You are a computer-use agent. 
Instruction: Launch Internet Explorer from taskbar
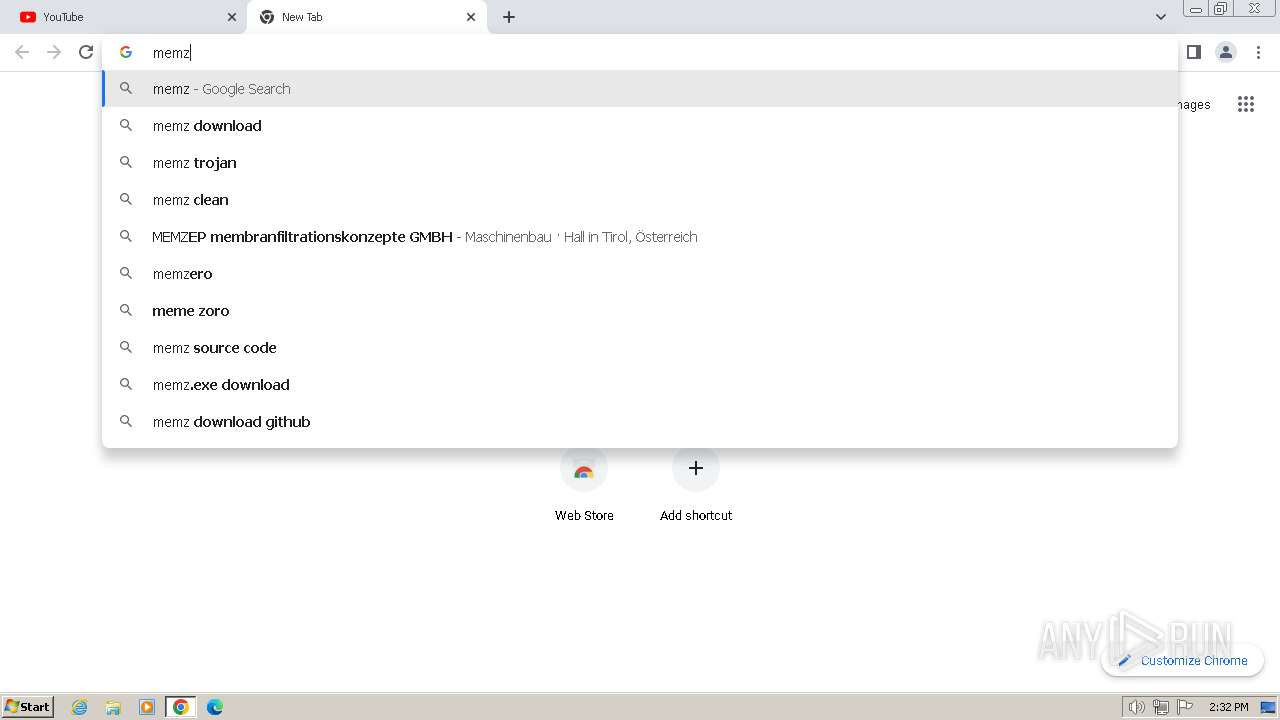tap(80, 707)
